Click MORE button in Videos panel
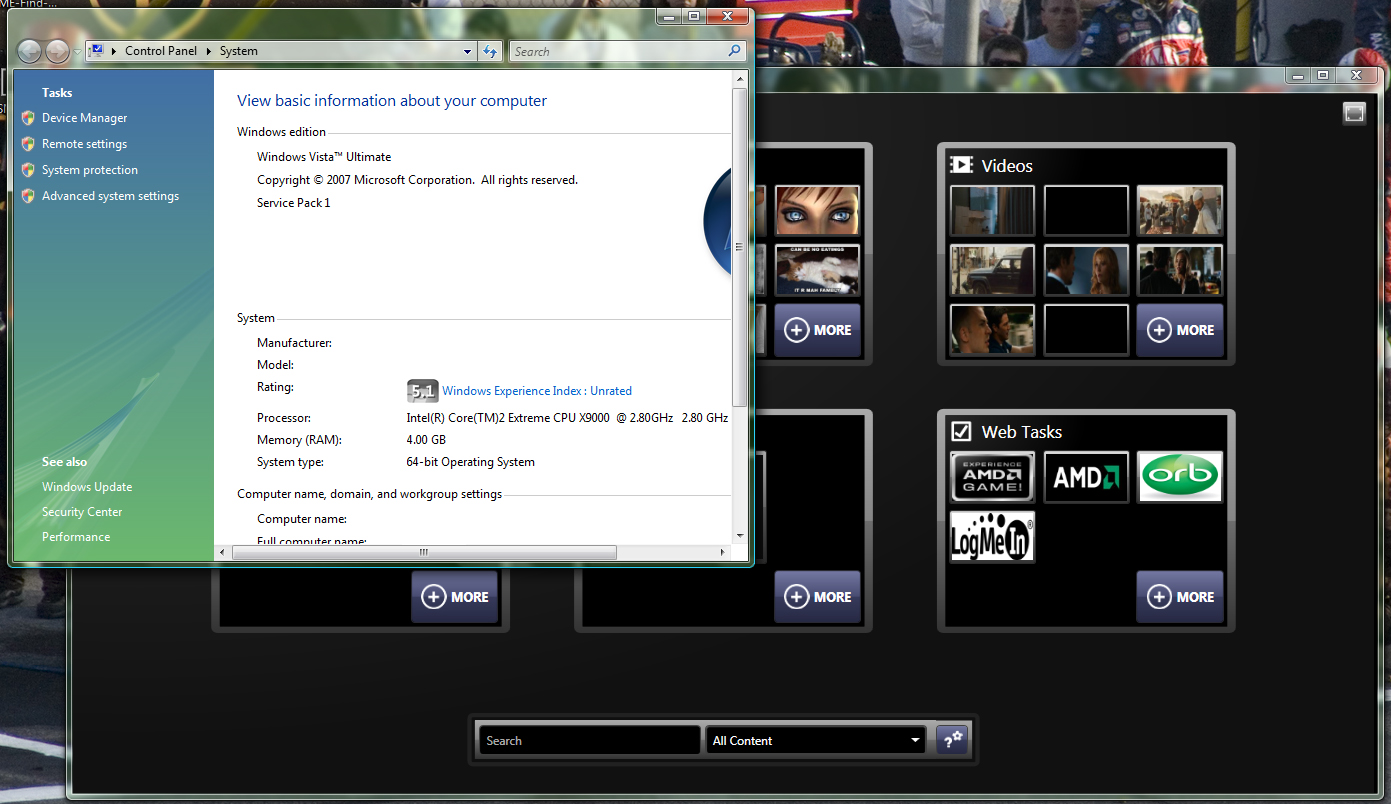This screenshot has height=804, width=1391. [1180, 330]
